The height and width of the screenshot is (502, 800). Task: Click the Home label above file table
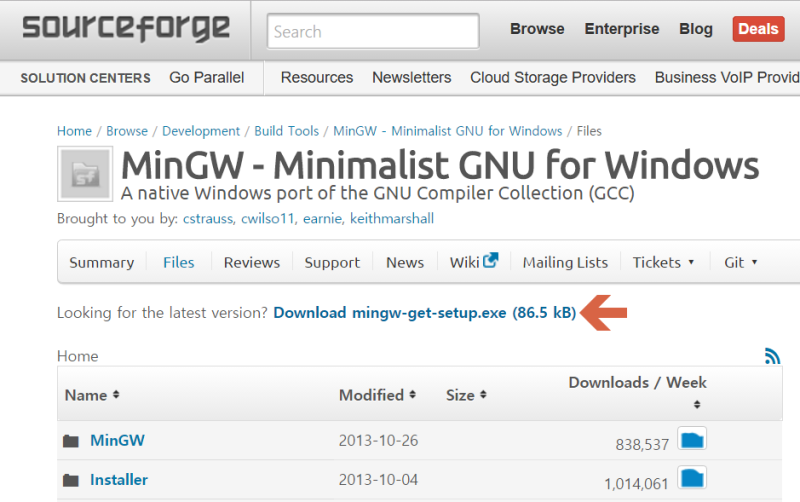[78, 356]
